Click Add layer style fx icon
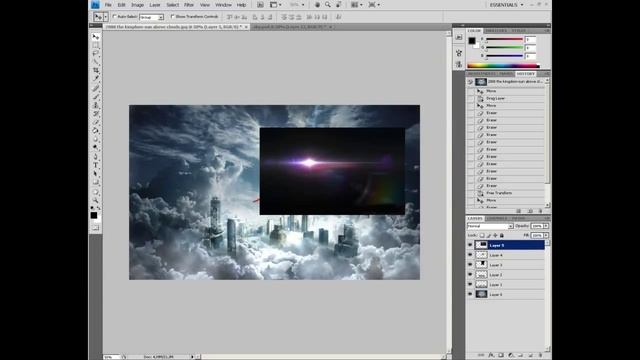The height and width of the screenshot is (360, 640). coord(491,355)
